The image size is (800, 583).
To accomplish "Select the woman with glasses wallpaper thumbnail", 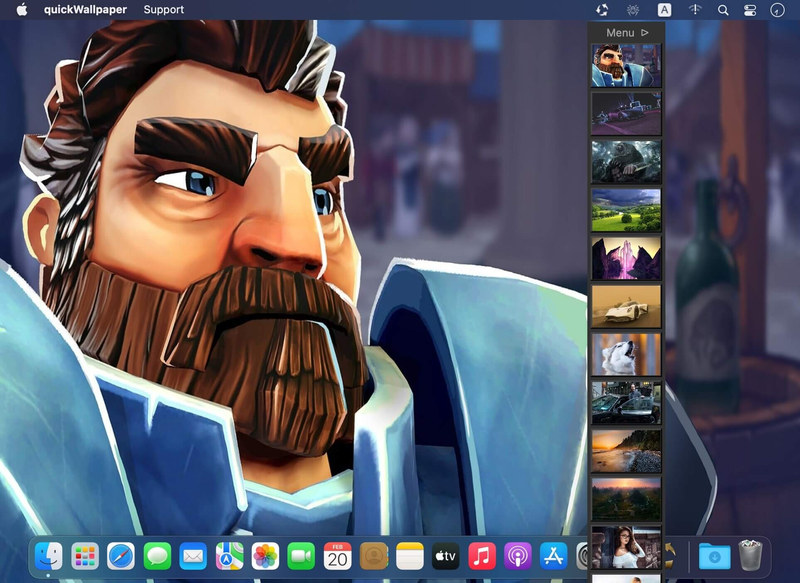I will click(x=626, y=548).
